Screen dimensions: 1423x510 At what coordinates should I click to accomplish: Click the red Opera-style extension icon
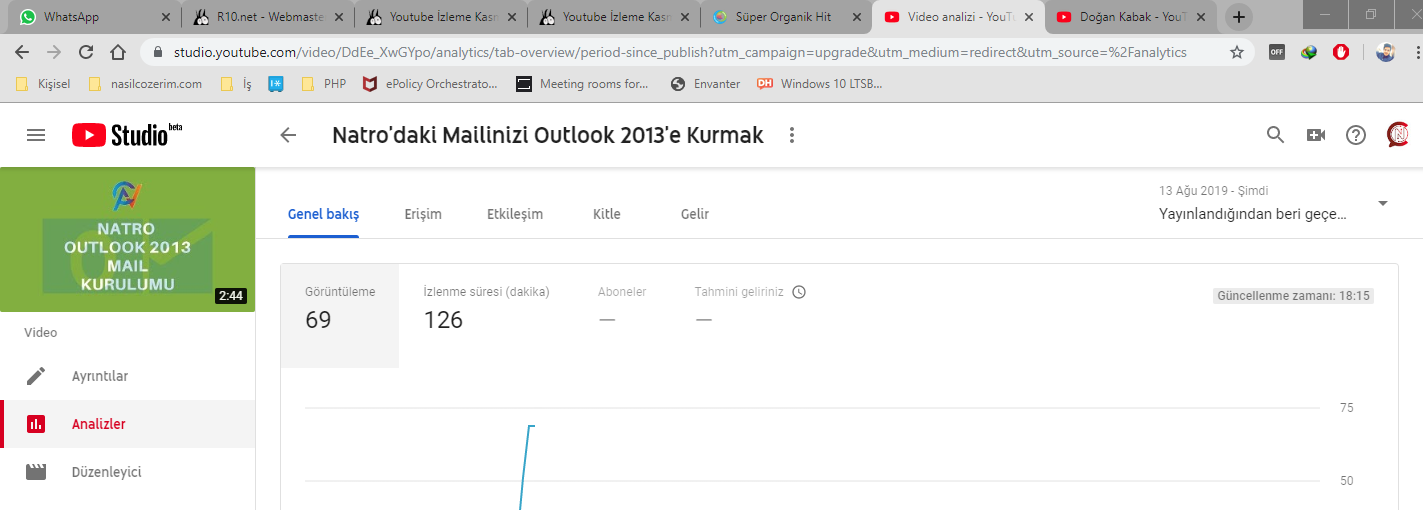[x=1341, y=52]
